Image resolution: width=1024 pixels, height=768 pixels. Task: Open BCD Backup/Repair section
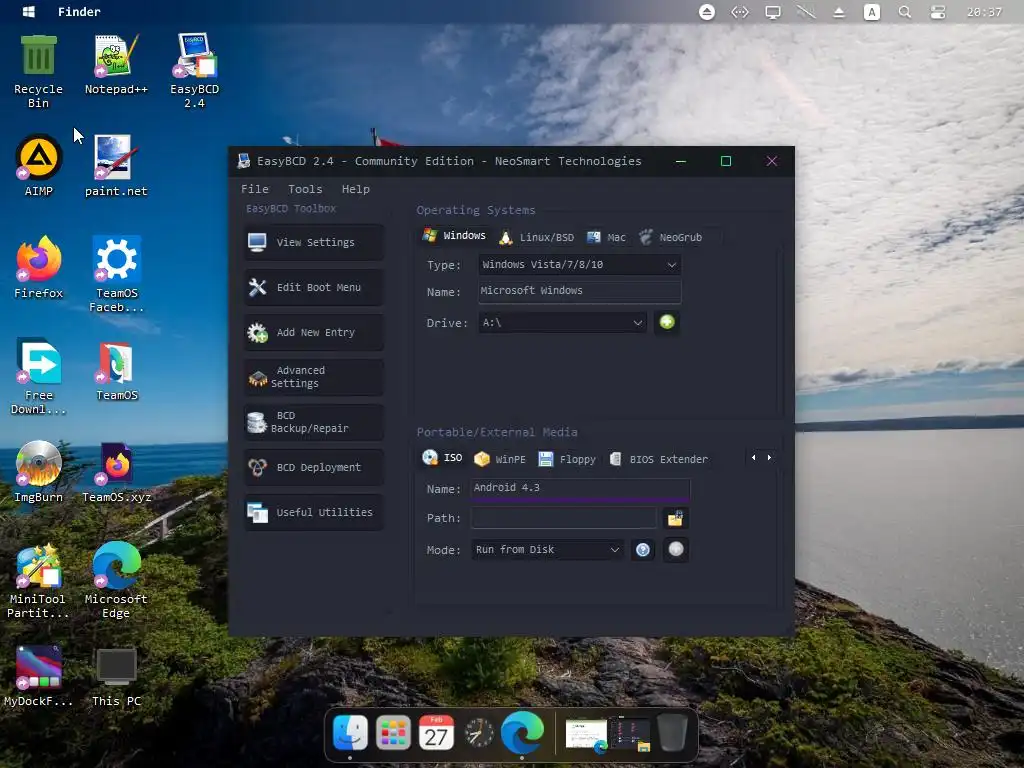click(313, 422)
